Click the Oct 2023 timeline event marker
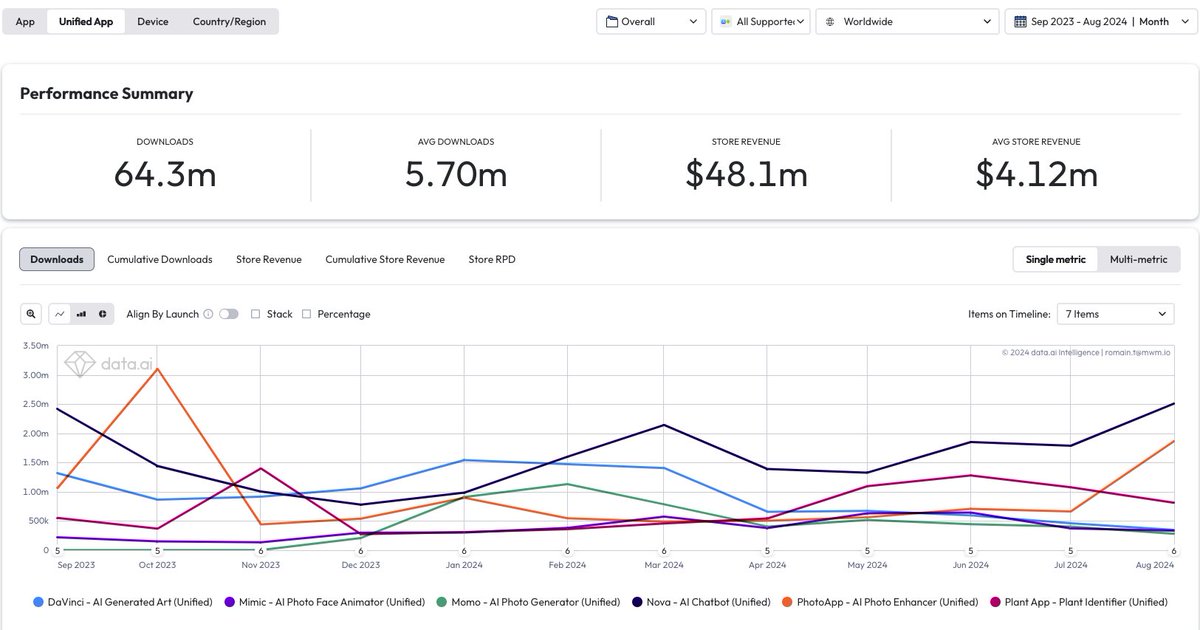This screenshot has height=630, width=1200. pyautogui.click(x=157, y=551)
